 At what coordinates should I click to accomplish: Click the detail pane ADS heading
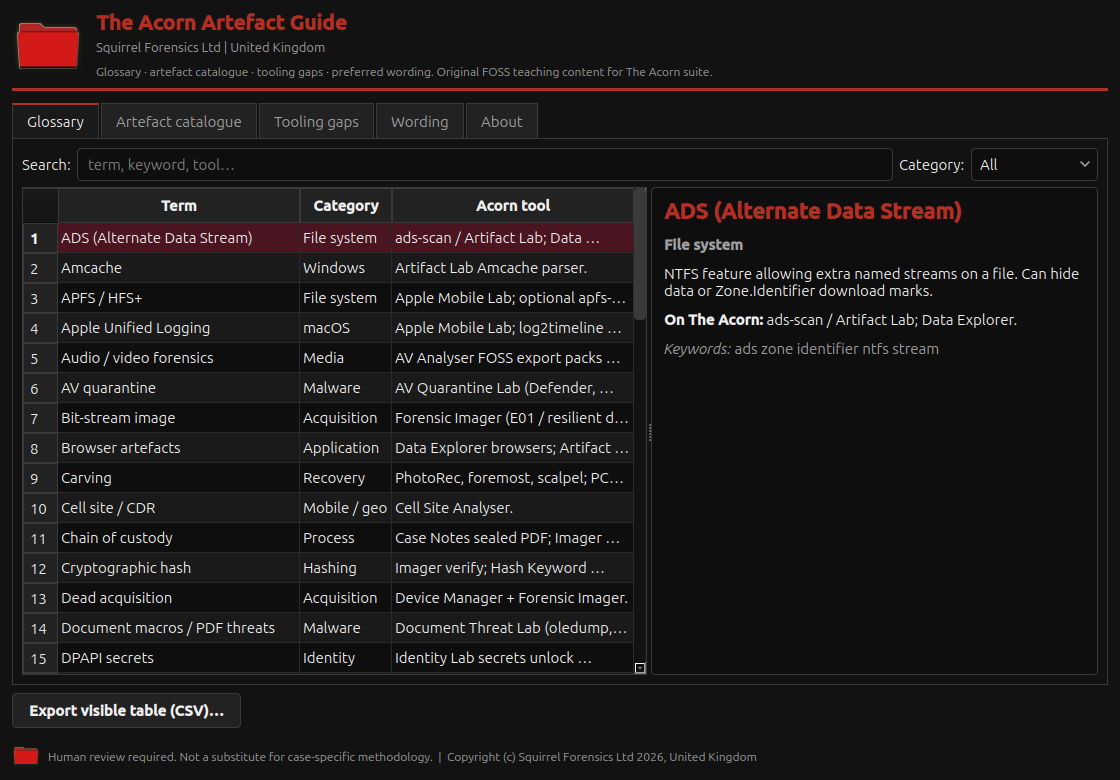point(813,211)
